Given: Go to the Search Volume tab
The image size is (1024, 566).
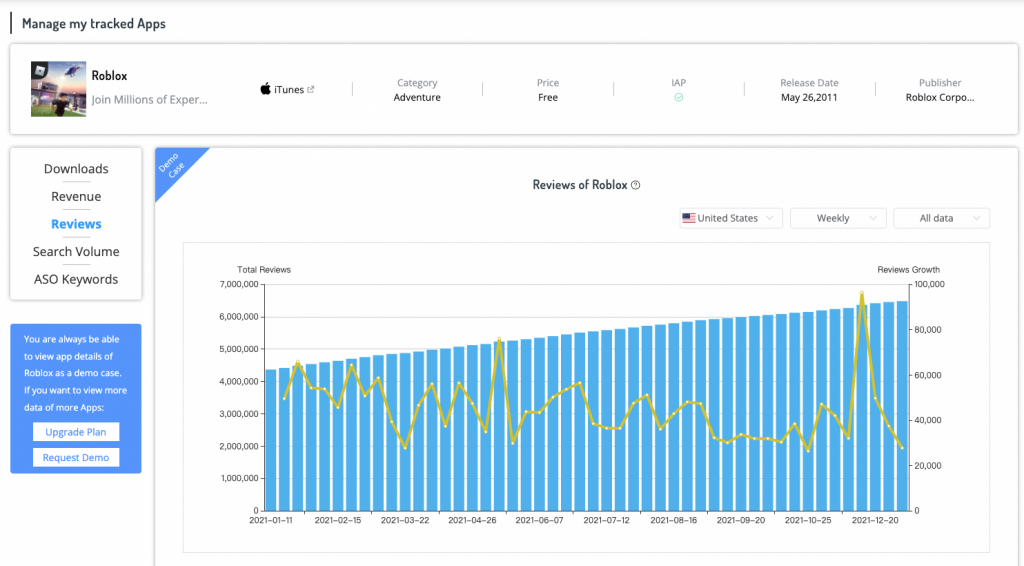Looking at the screenshot, I should pos(76,252).
